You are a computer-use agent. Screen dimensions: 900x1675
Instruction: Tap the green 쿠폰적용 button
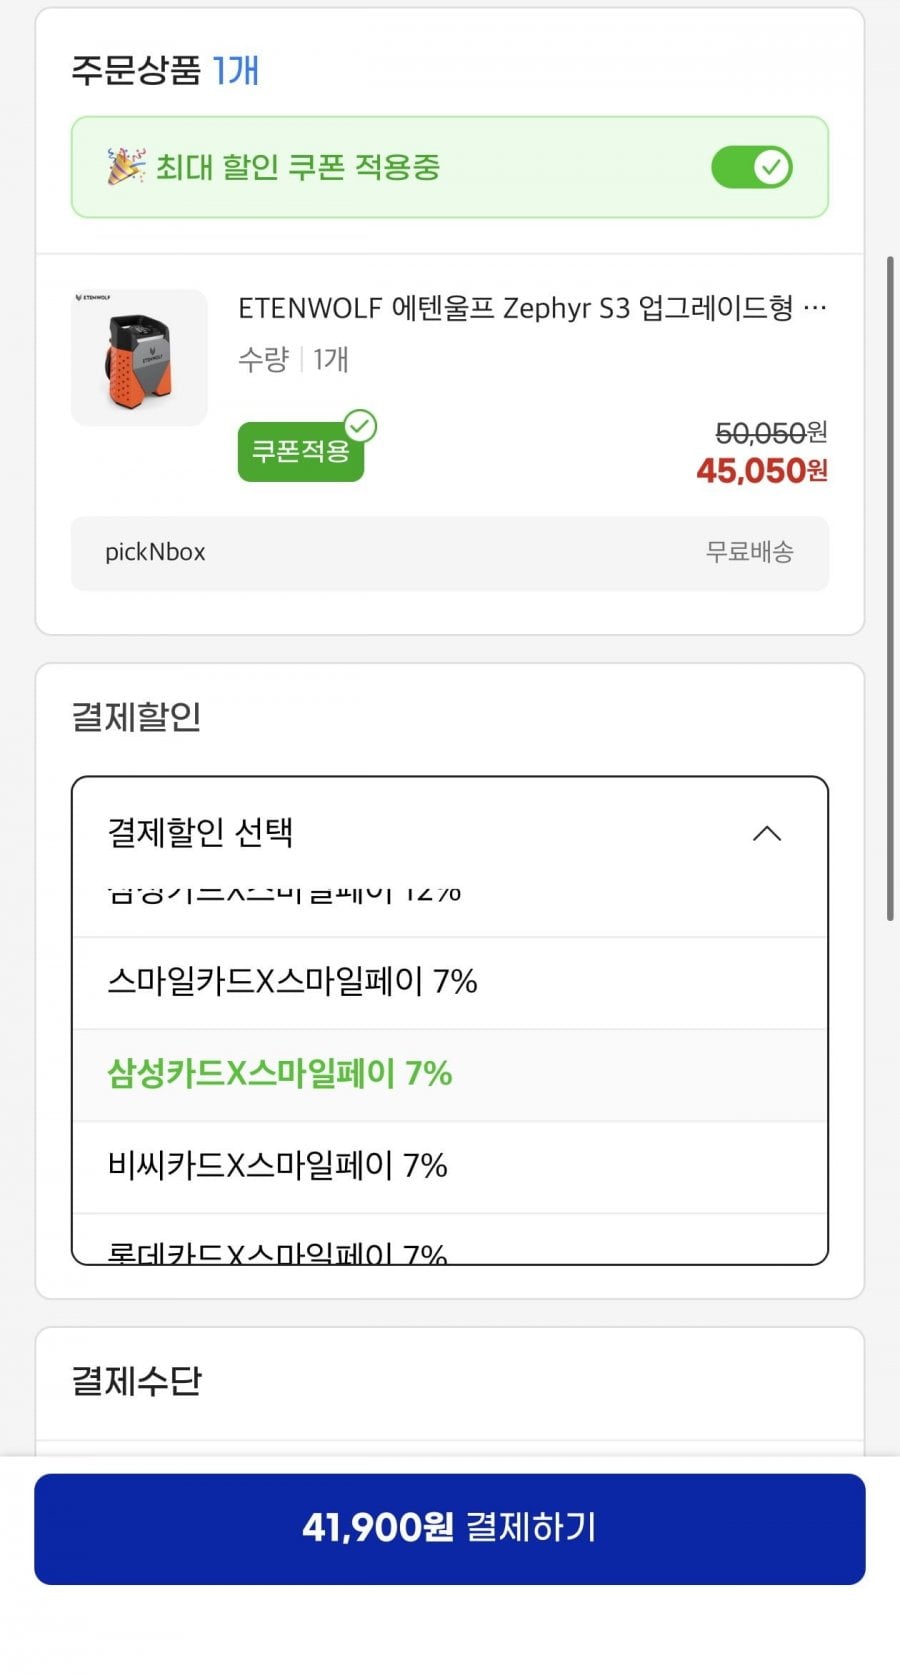(301, 452)
